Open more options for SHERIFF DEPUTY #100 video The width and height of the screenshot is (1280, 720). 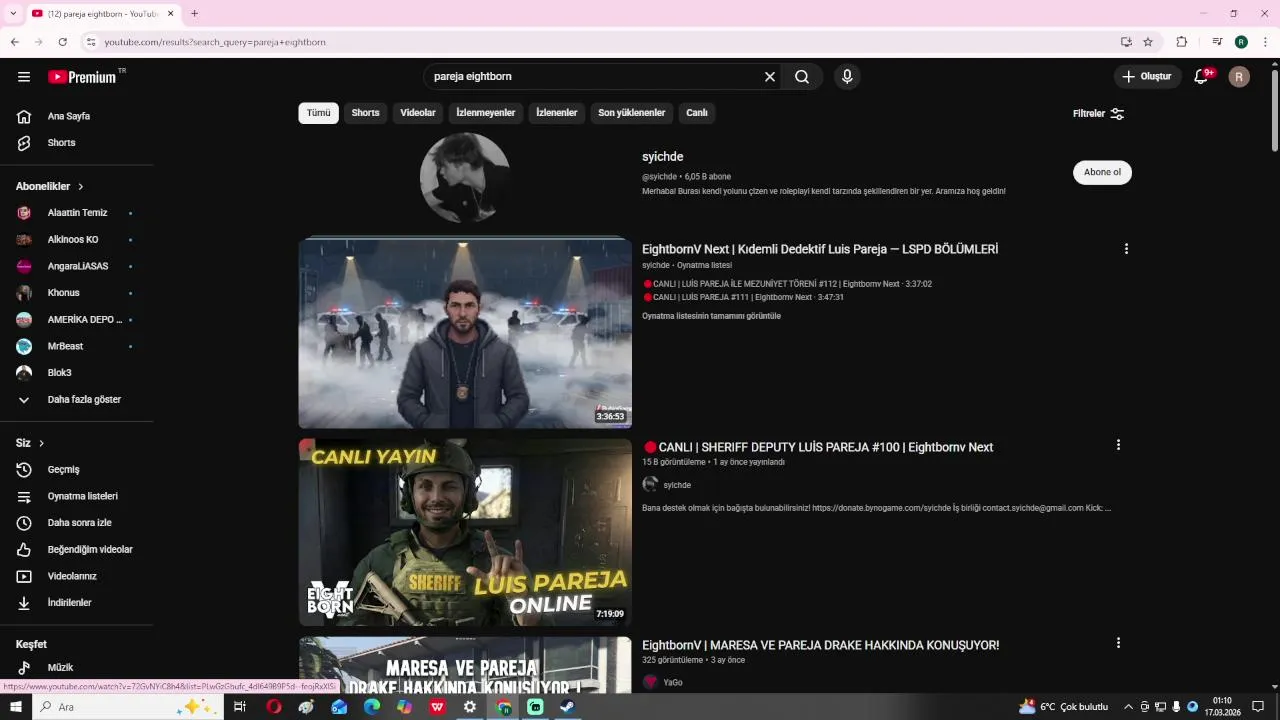[x=1118, y=445]
